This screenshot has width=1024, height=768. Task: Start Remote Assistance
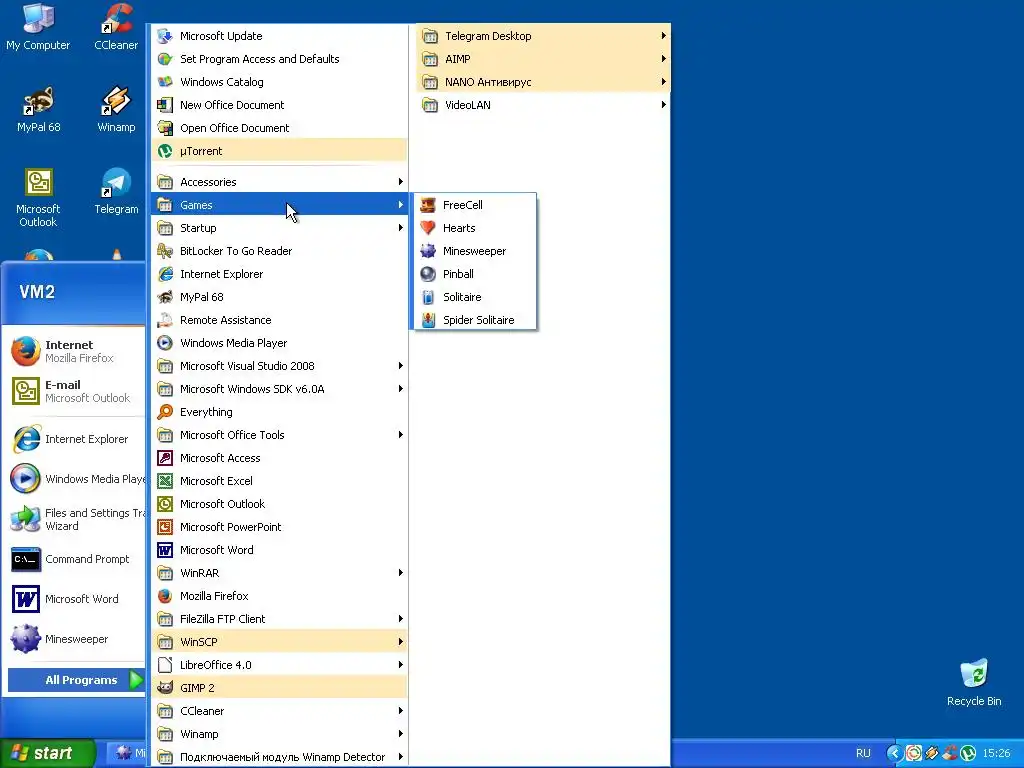click(x=280, y=320)
